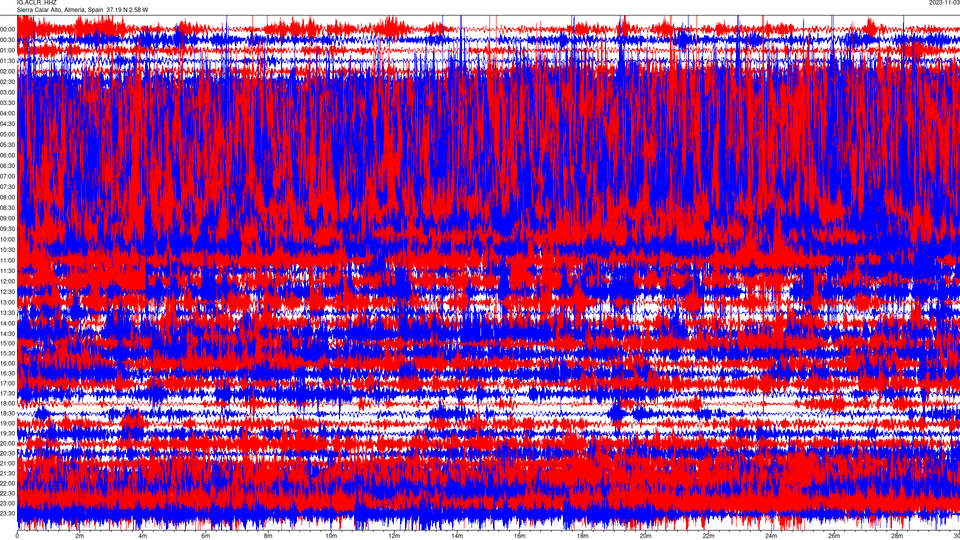Viewport: 960px width, 540px height.
Task: Click the 14m tick label on bottom axis
Action: (x=457, y=536)
